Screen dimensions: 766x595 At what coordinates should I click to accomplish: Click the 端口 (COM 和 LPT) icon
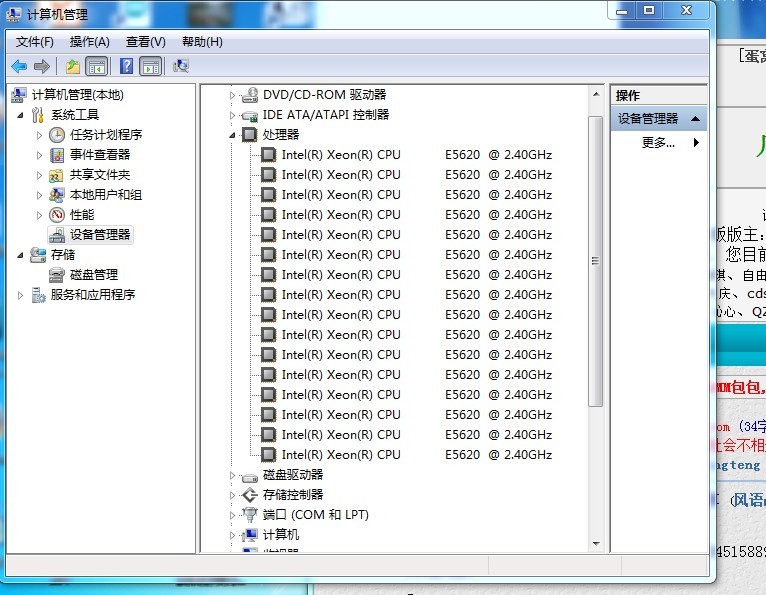(x=250, y=515)
